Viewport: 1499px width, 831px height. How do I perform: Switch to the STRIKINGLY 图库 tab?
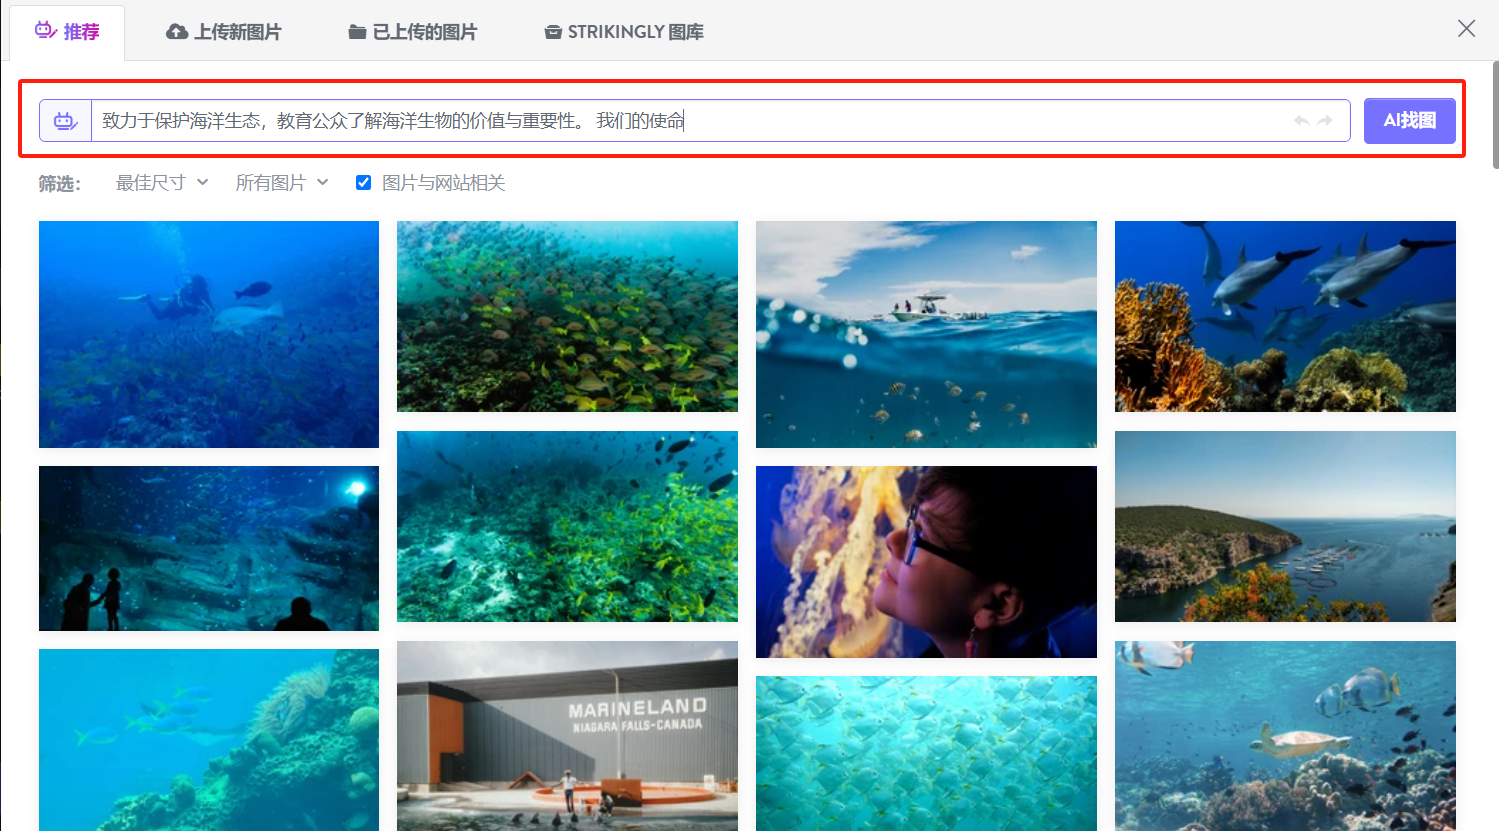pyautogui.click(x=624, y=32)
